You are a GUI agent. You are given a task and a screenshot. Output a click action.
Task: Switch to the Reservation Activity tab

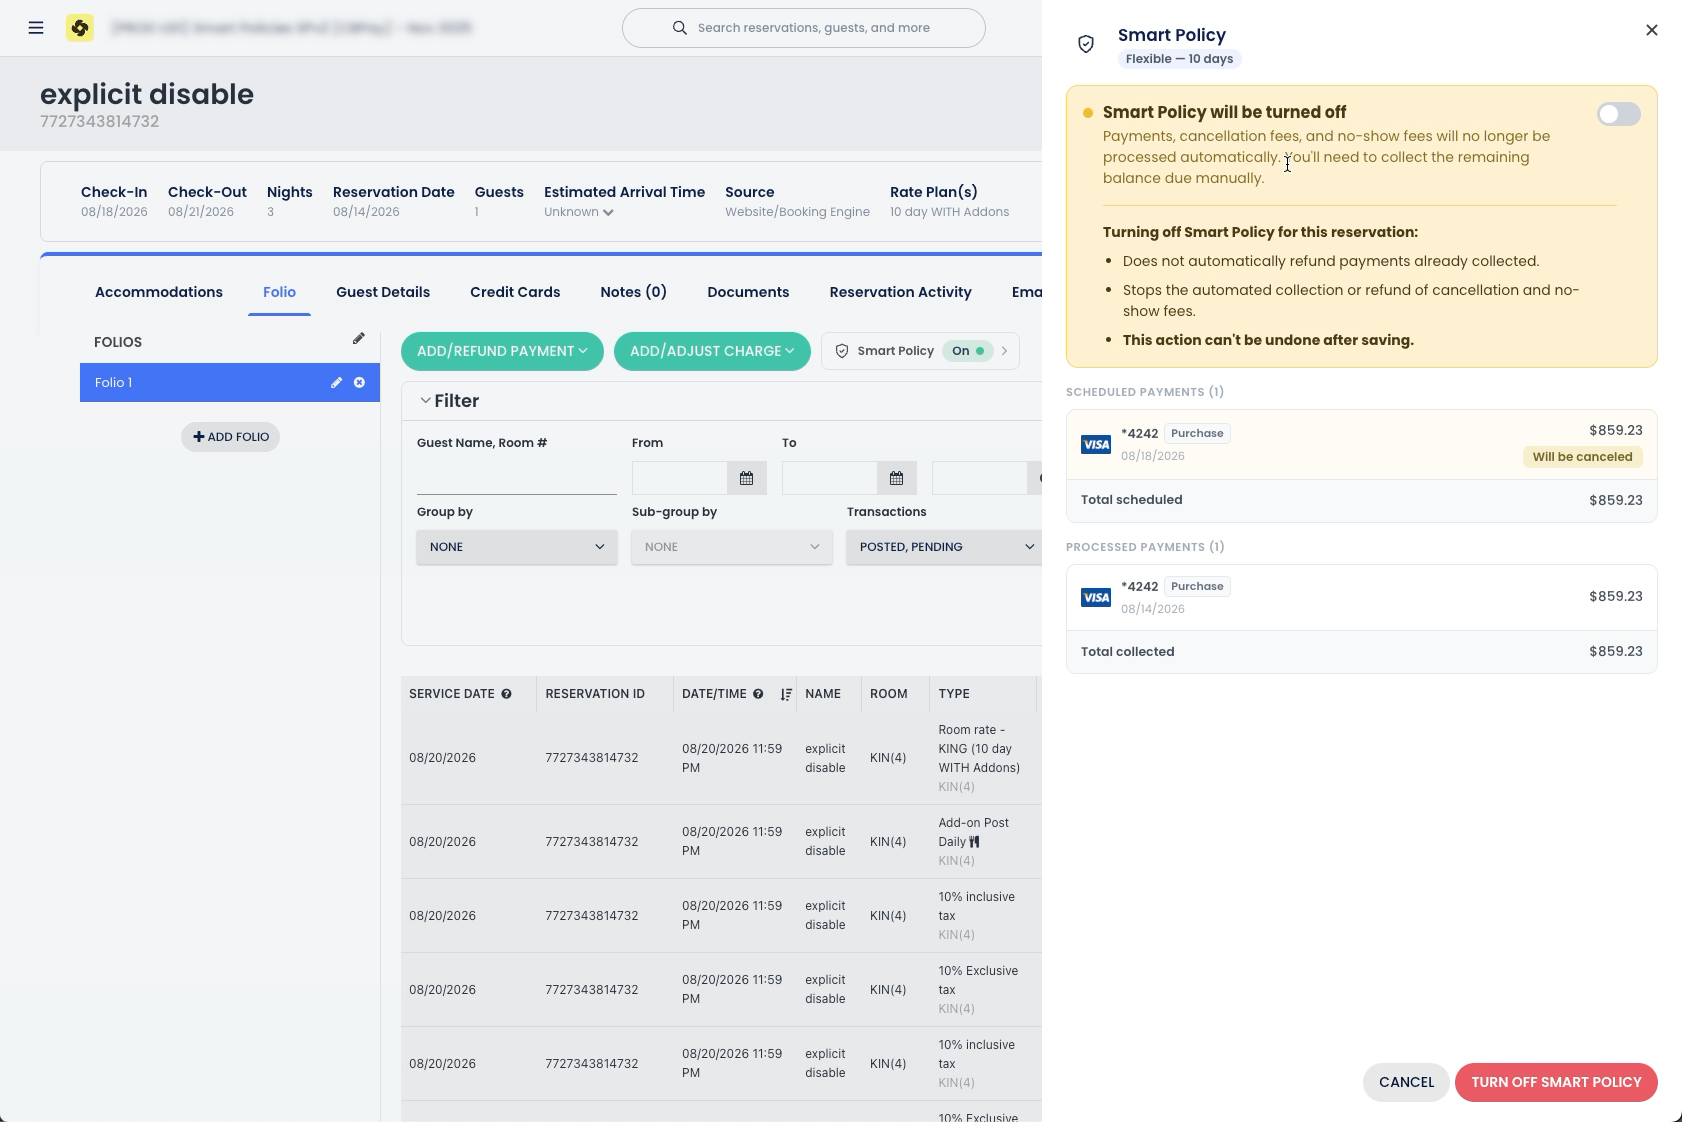[900, 292]
